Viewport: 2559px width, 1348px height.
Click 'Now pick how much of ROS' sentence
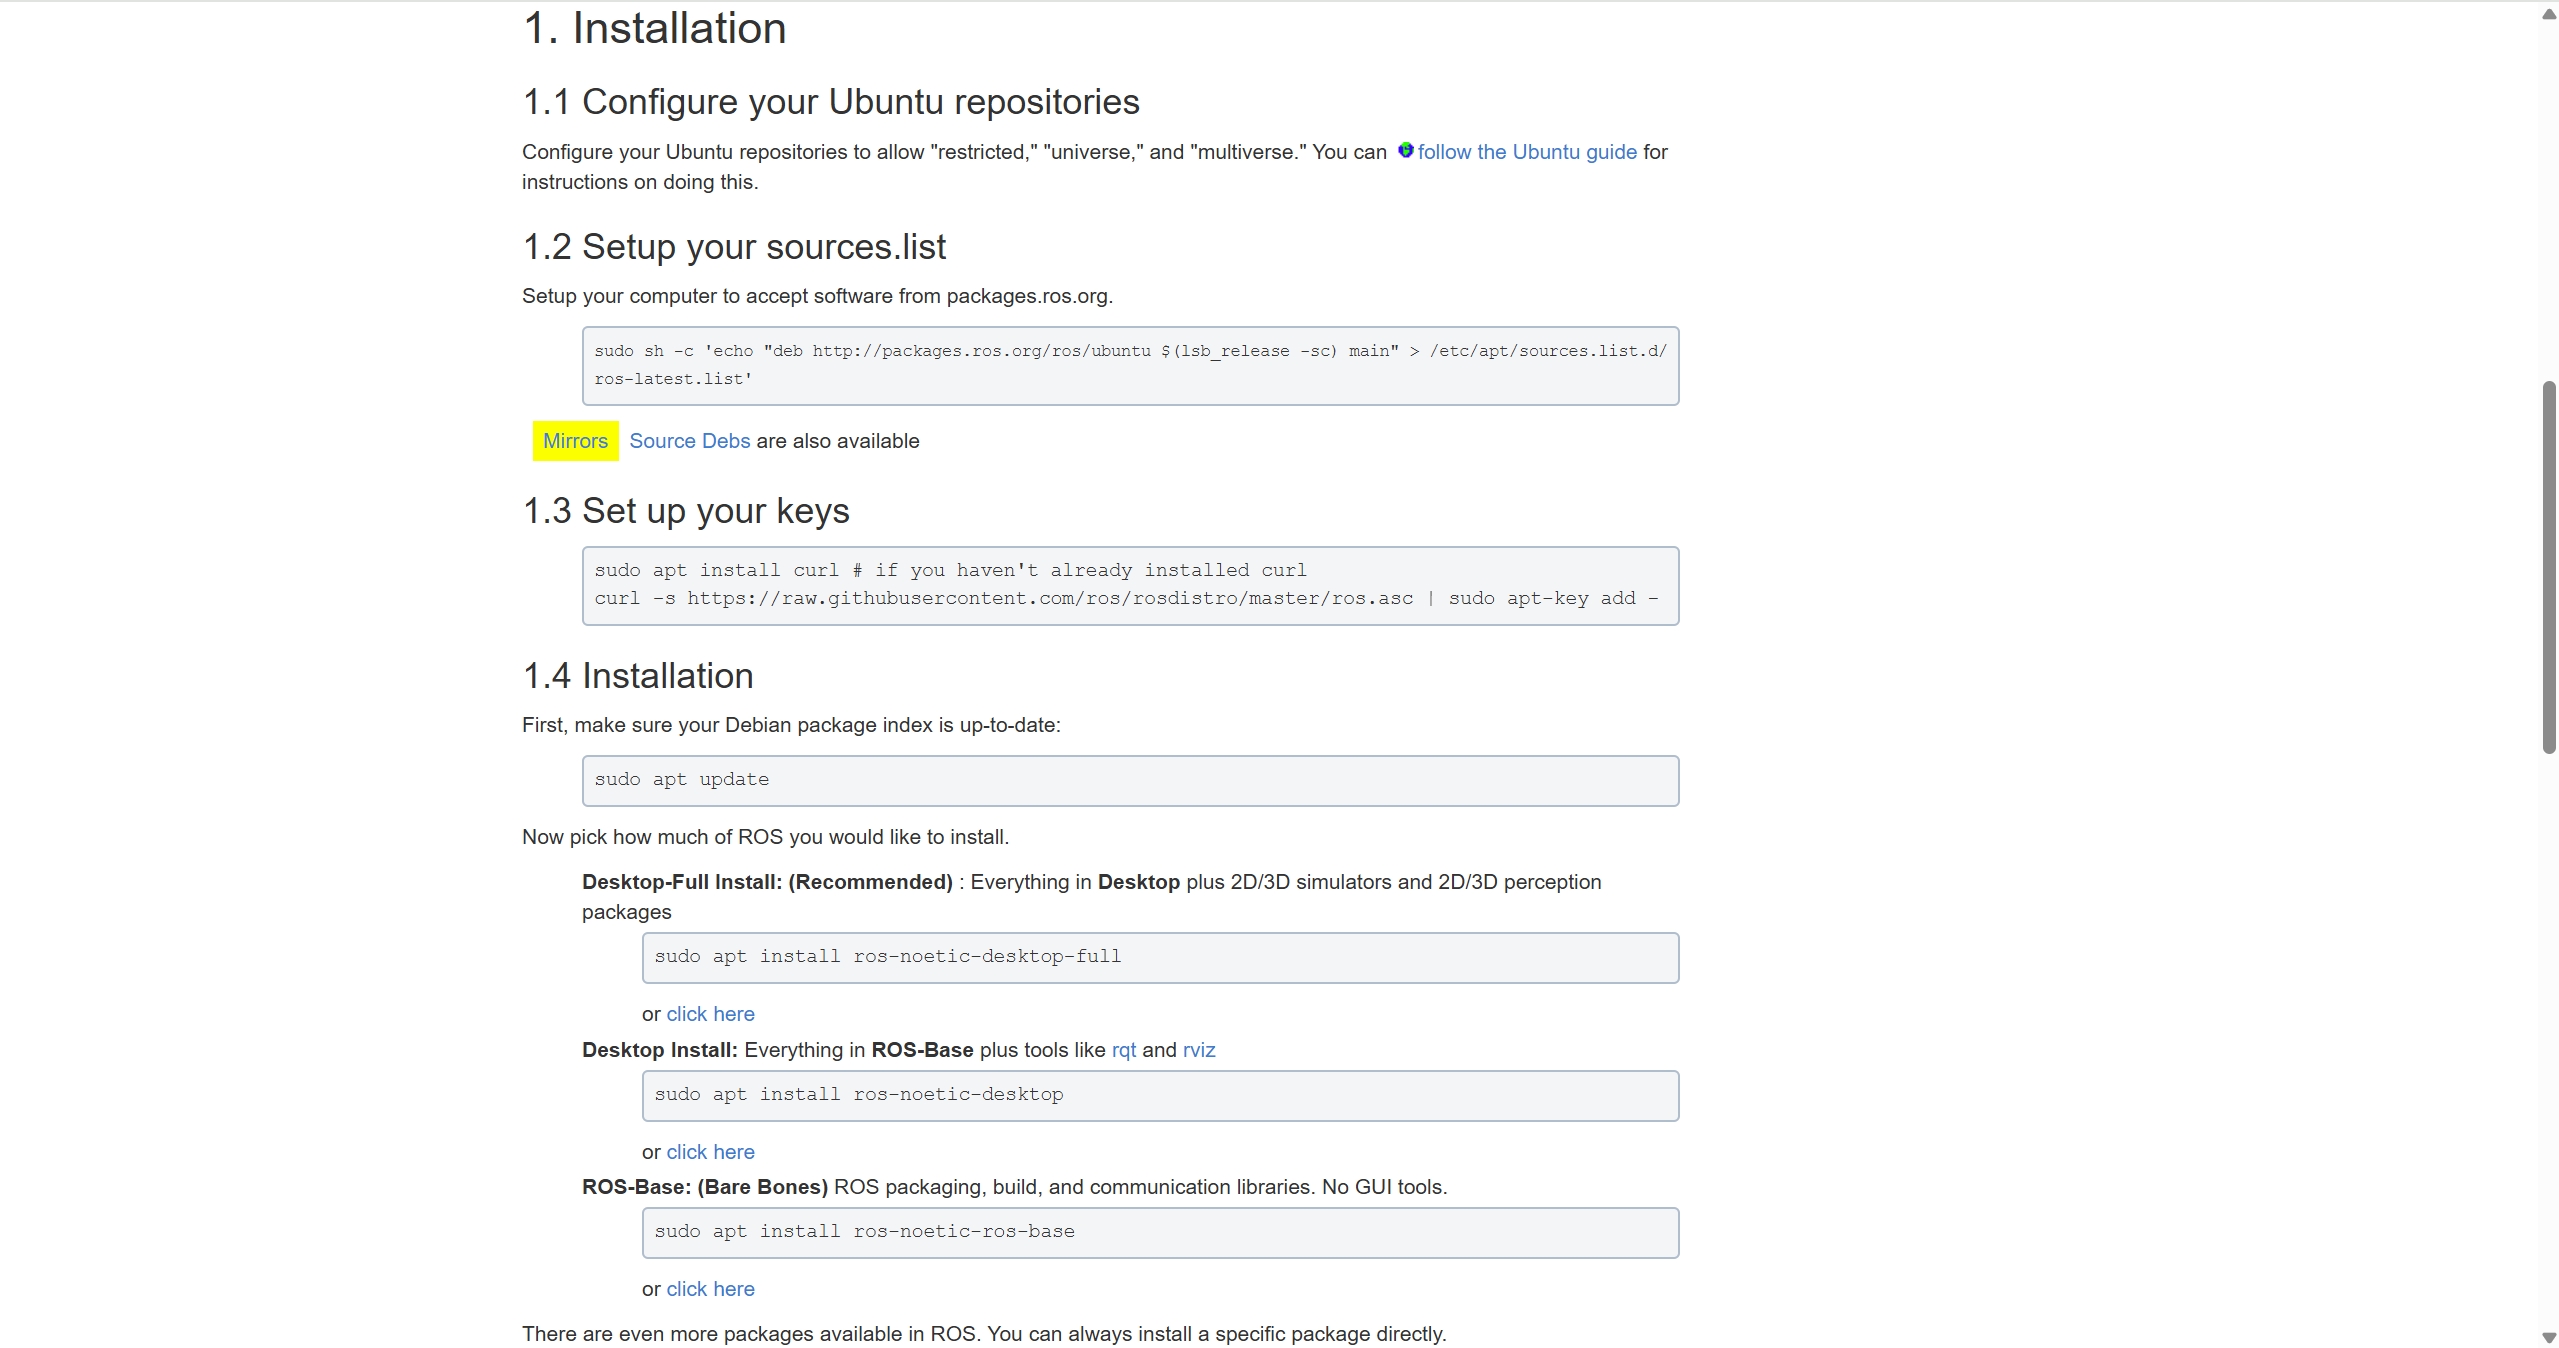point(765,837)
